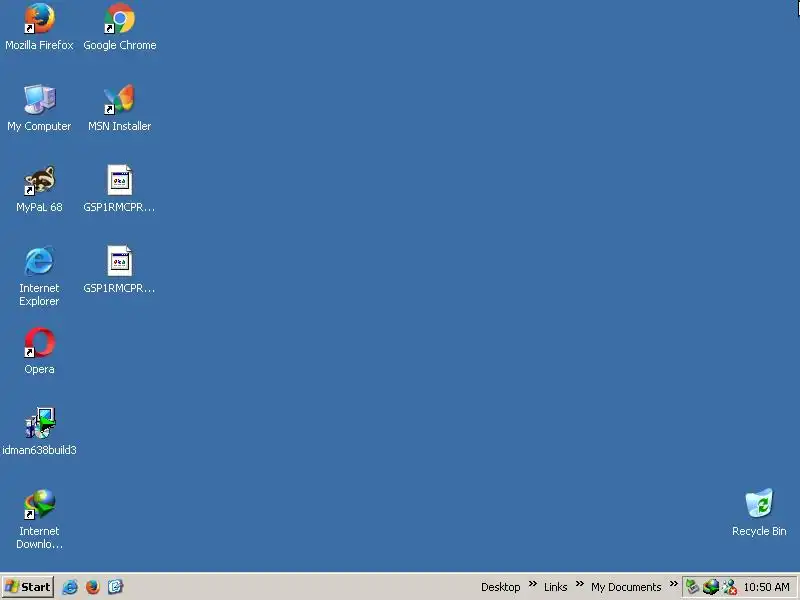Open the Start menu
Image resolution: width=800 pixels, height=600 pixels.
click(x=28, y=587)
